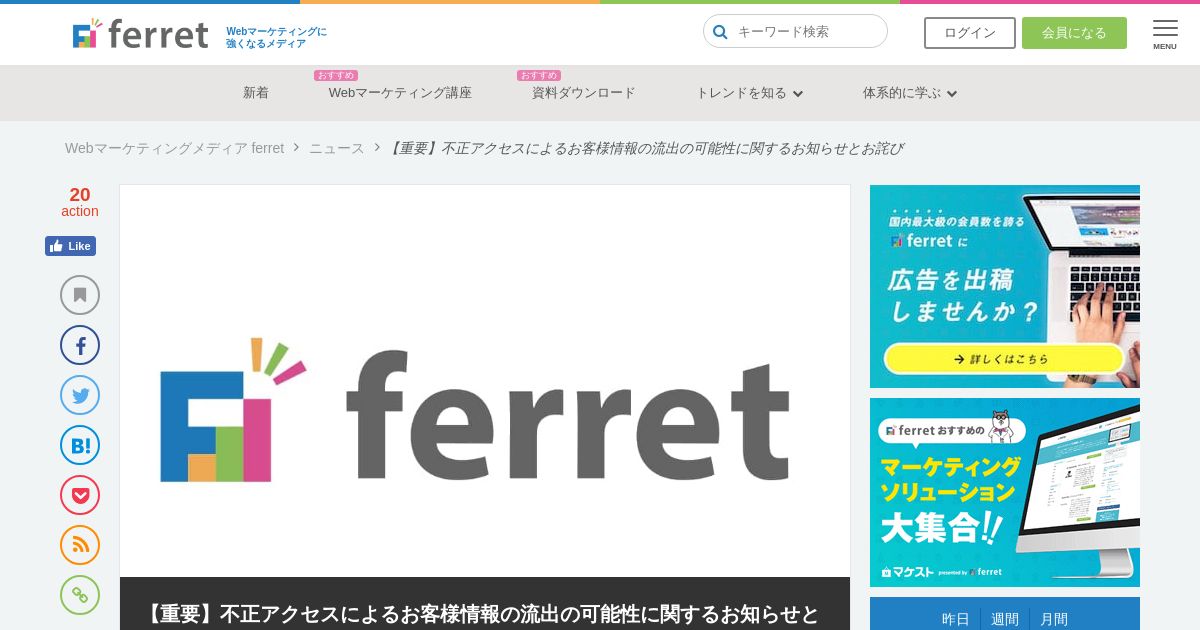Expand 体系的に学ぶ dropdown menu
This screenshot has height=630, width=1200.
pos(910,93)
